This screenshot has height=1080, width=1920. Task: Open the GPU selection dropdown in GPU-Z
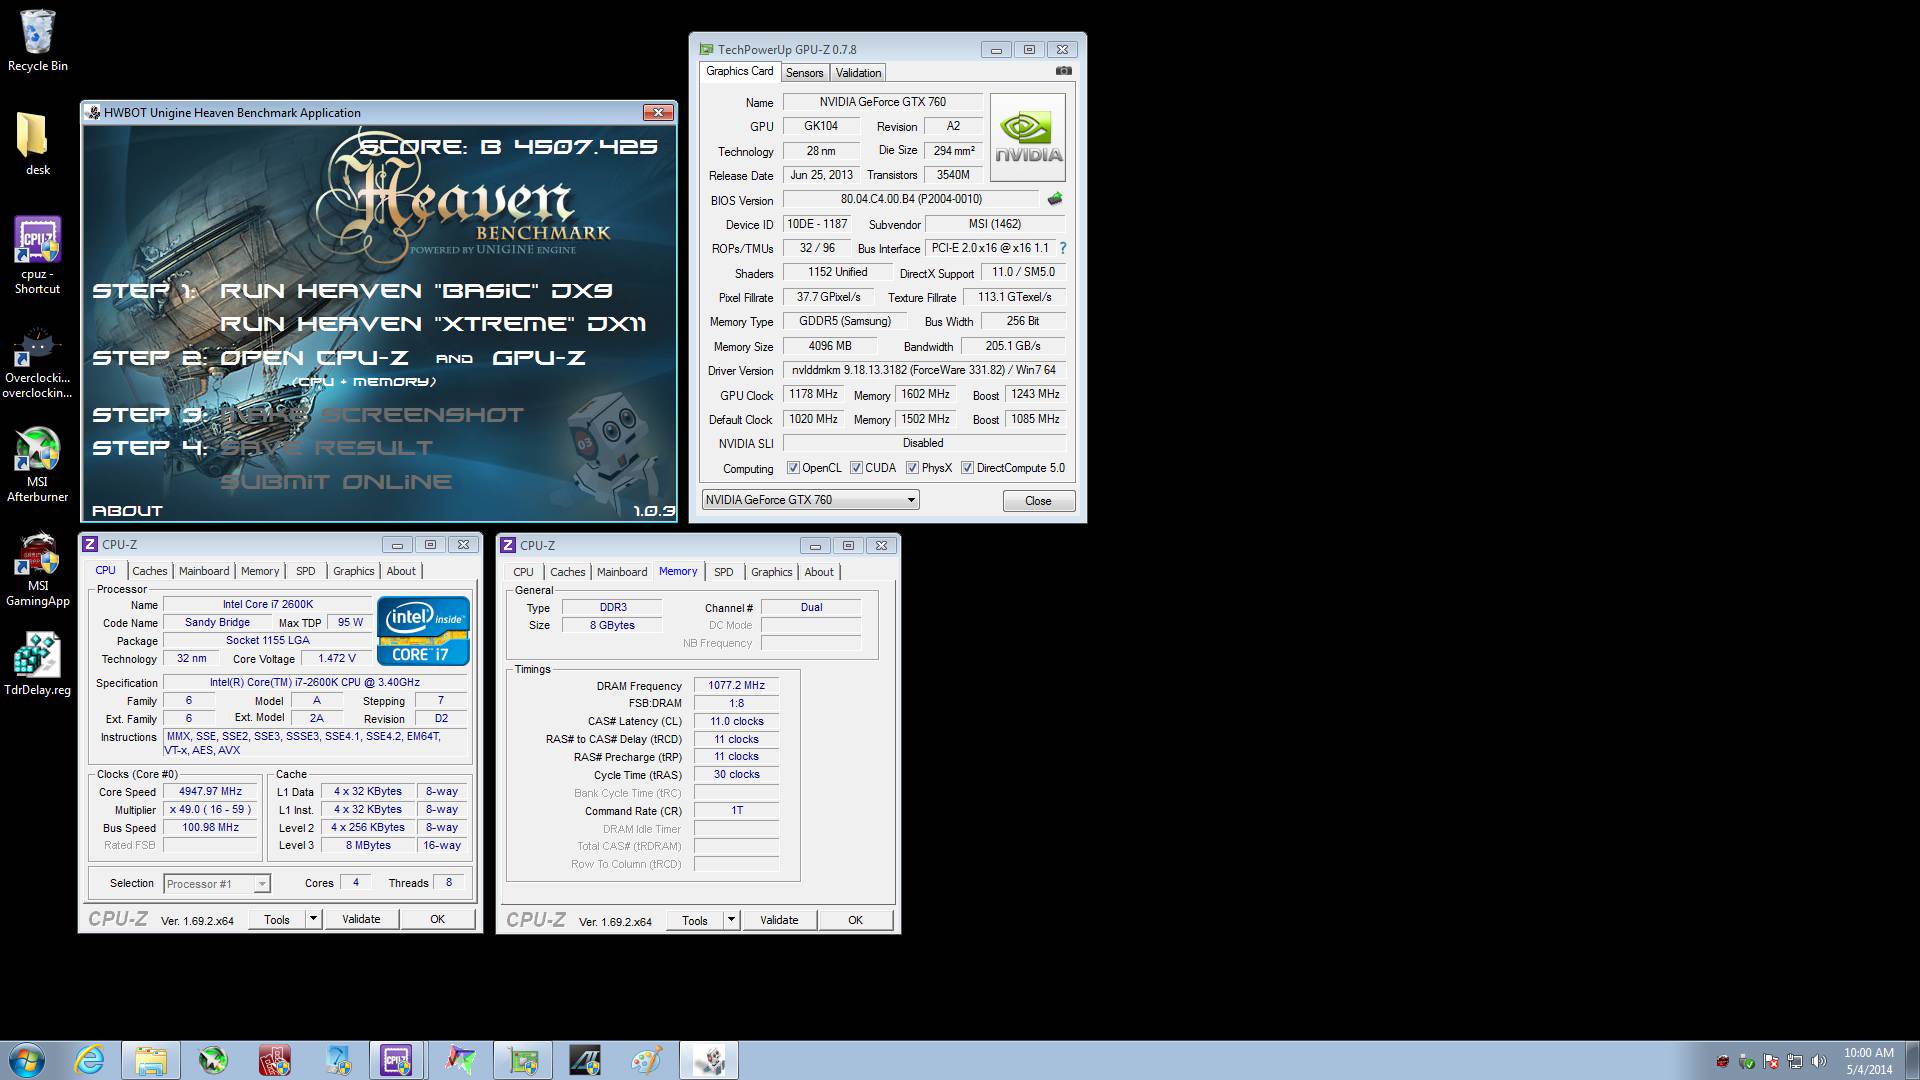pos(811,500)
